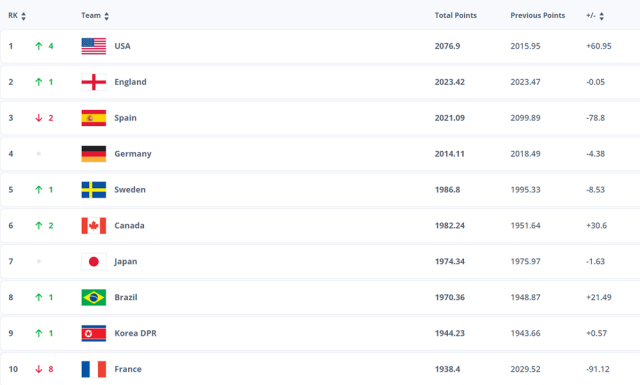Image resolution: width=640 pixels, height=385 pixels.
Task: Open the France team link
Action: 128,369
